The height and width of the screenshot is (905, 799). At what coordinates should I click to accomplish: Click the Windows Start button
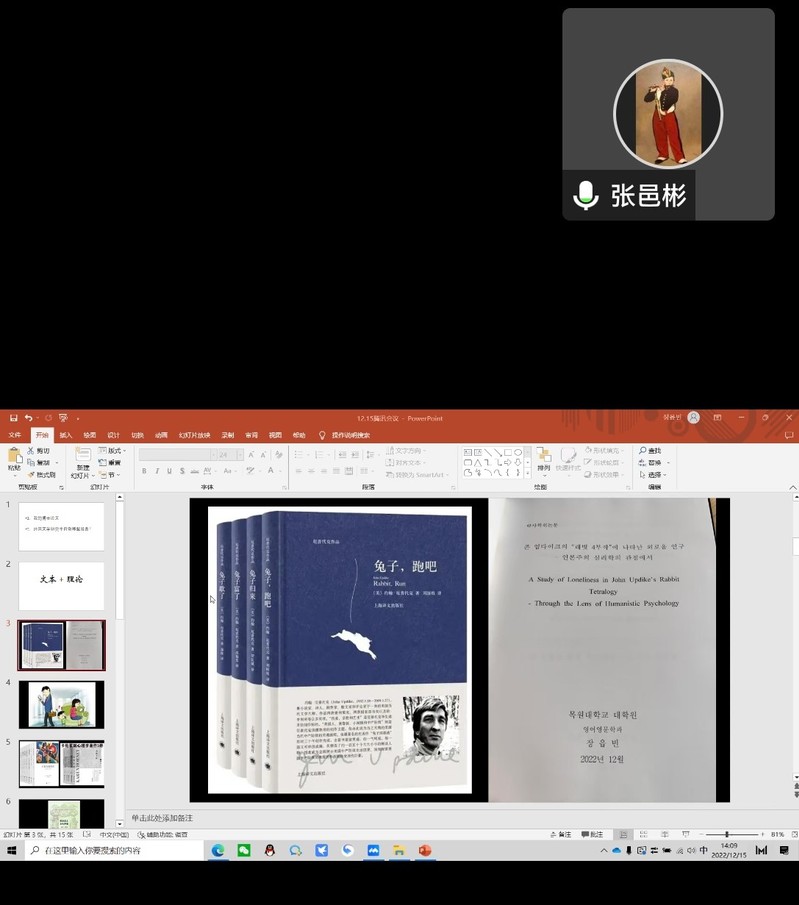click(12, 850)
